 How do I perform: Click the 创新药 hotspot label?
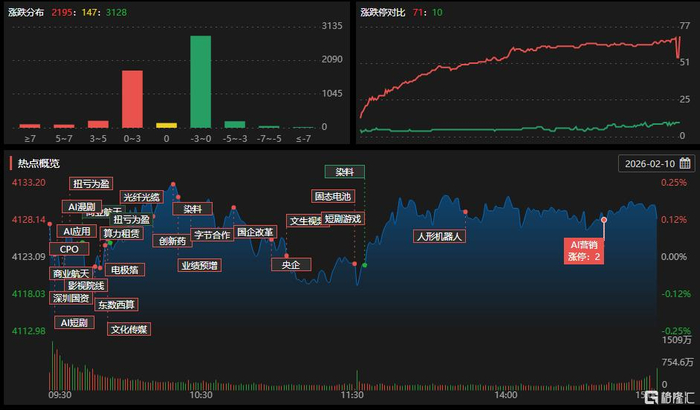(x=172, y=241)
